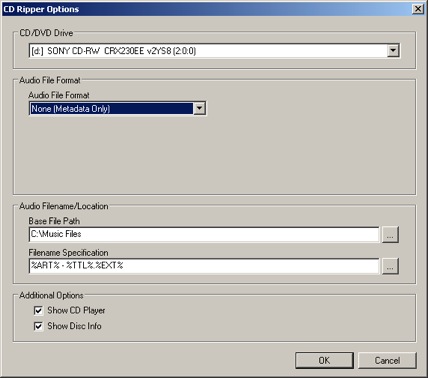Image resolution: width=429 pixels, height=378 pixels.
Task: Click the Filename Specification input field
Action: 204,266
